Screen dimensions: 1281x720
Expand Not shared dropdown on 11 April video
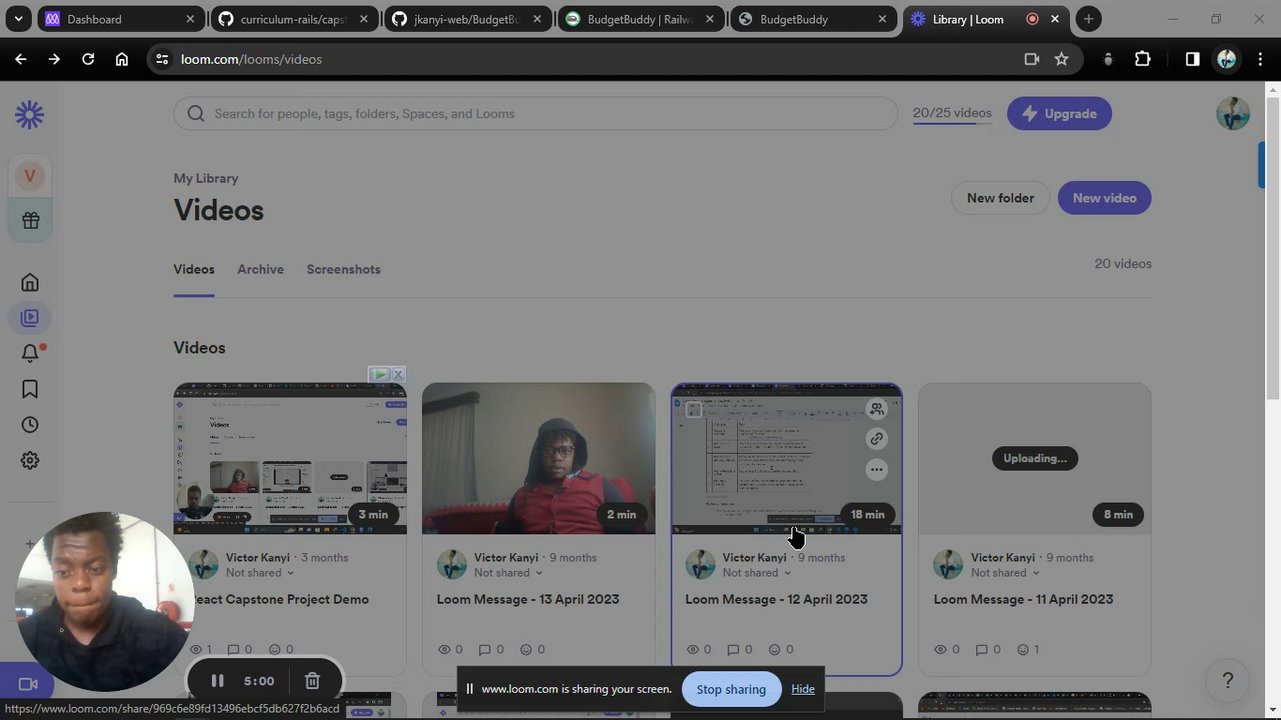[1005, 573]
